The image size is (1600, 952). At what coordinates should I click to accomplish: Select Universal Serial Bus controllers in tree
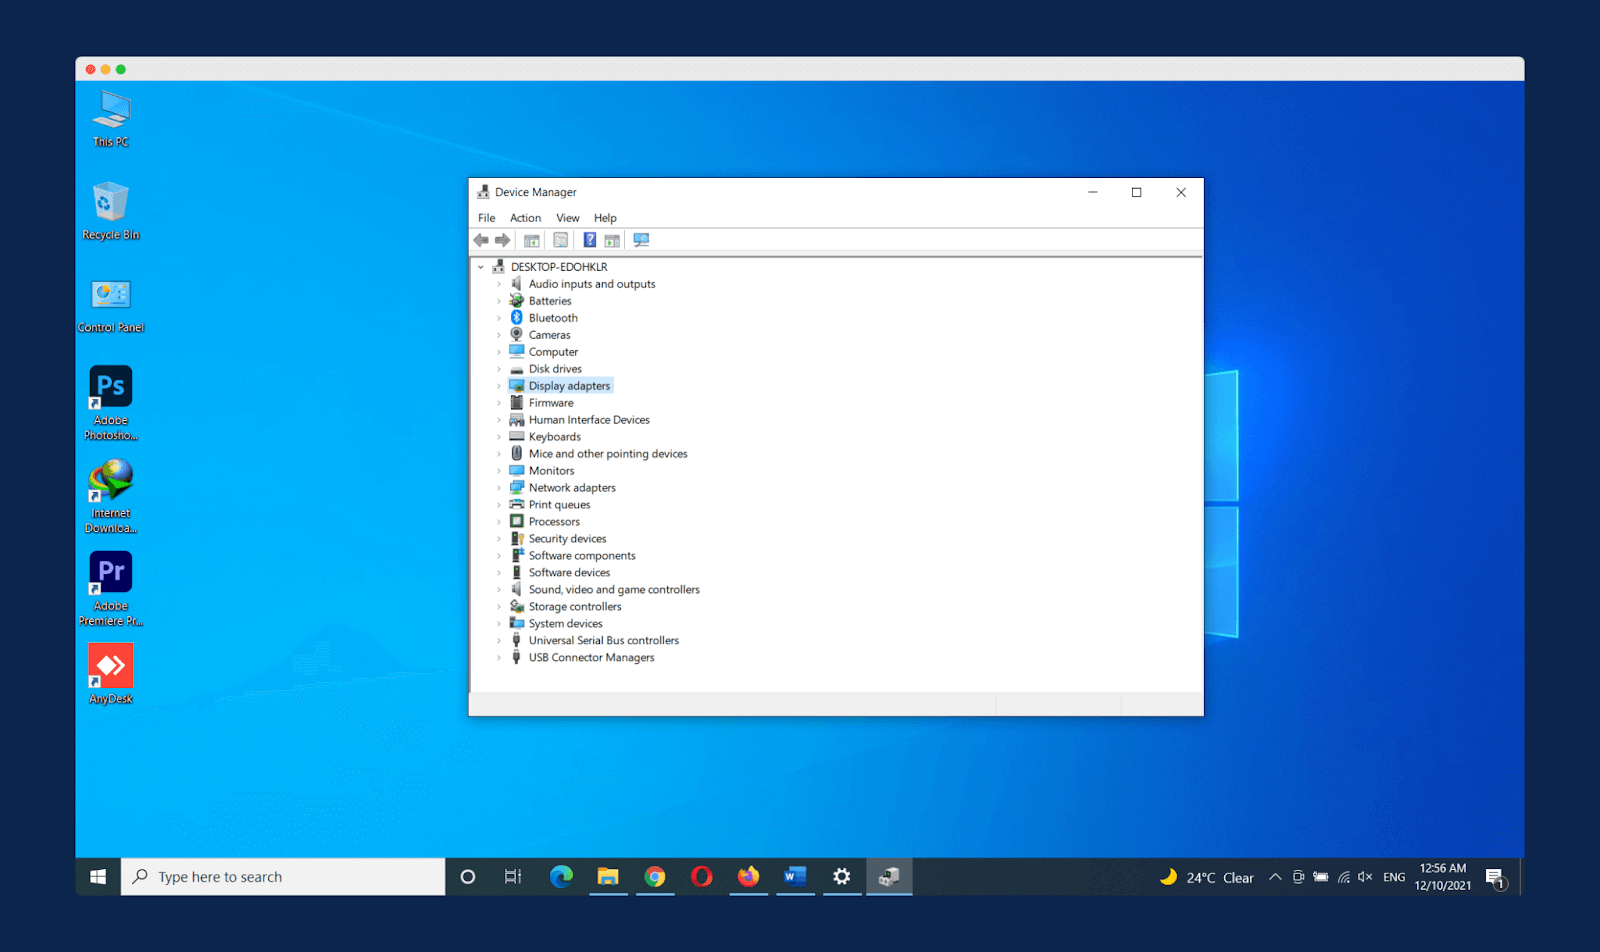pyautogui.click(x=603, y=641)
